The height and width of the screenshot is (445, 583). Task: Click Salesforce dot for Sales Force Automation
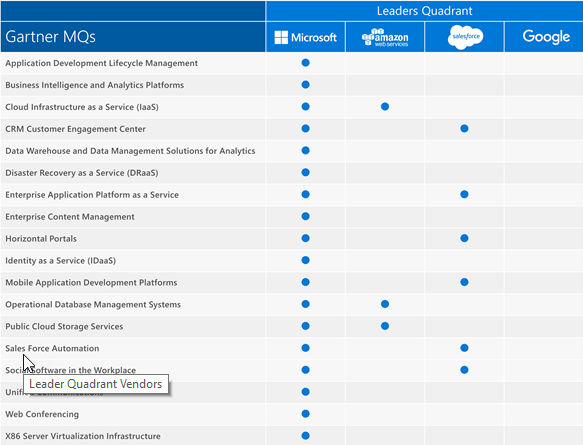pyautogui.click(x=464, y=348)
